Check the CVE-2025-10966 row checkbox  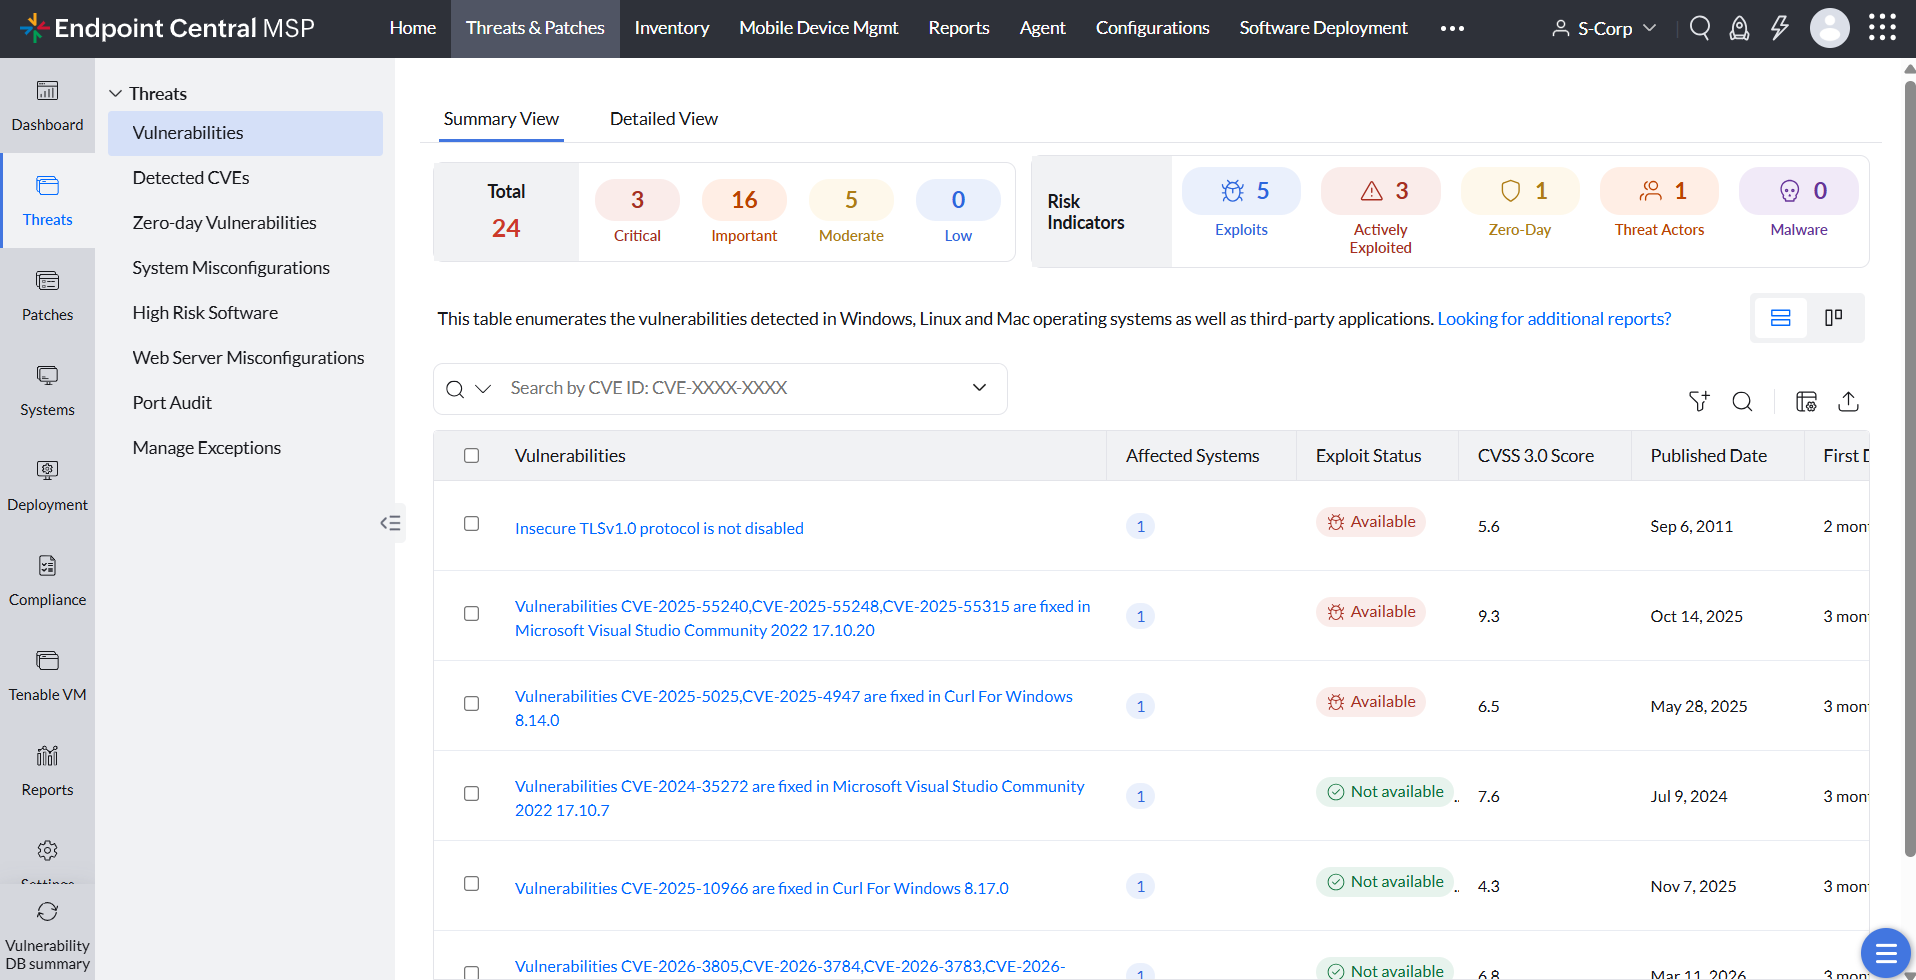pos(472,883)
